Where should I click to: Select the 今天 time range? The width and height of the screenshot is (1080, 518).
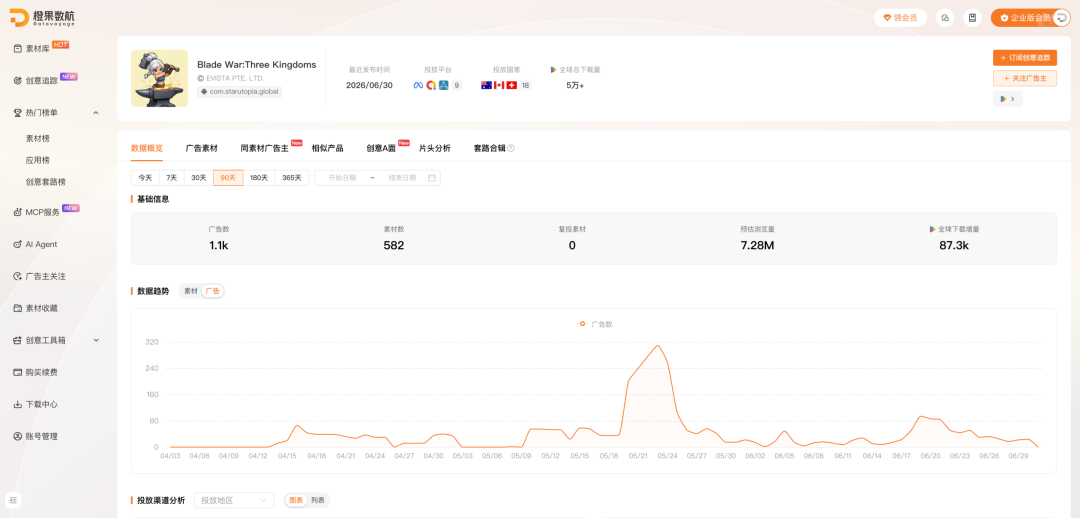pos(145,178)
